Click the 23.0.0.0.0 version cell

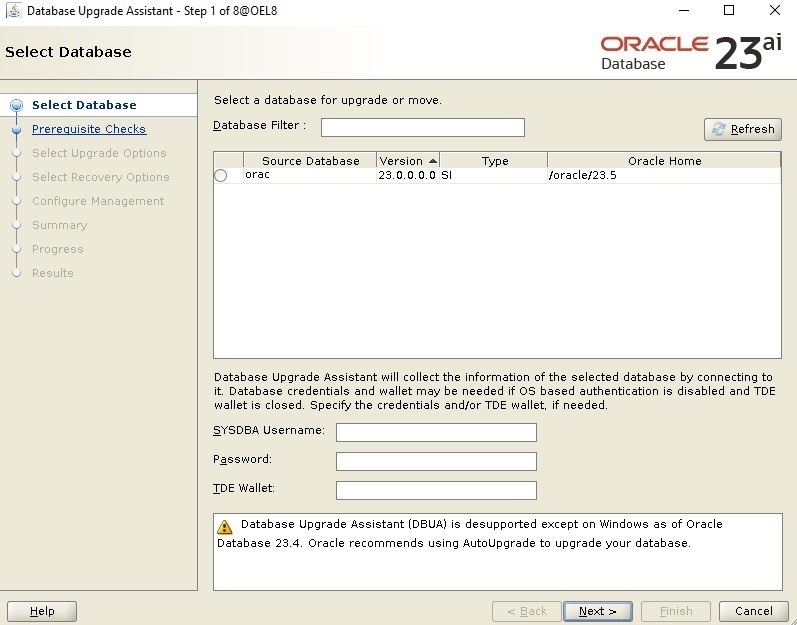(407, 175)
